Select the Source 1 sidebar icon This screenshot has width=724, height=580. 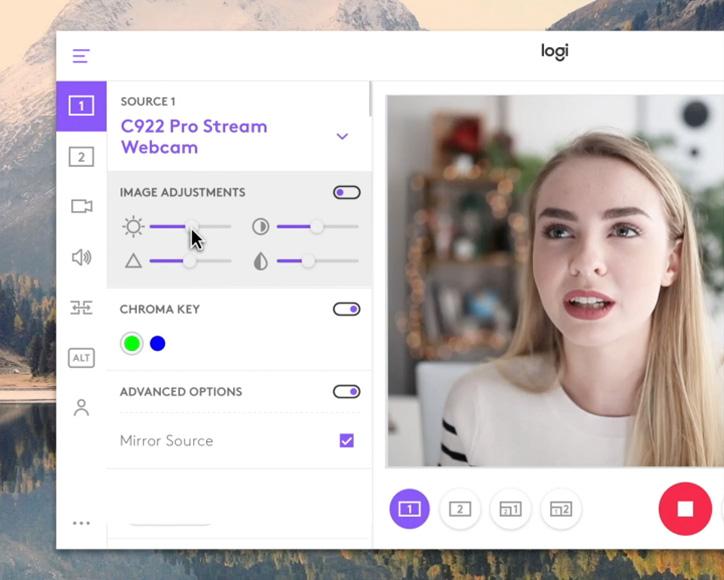point(81,106)
